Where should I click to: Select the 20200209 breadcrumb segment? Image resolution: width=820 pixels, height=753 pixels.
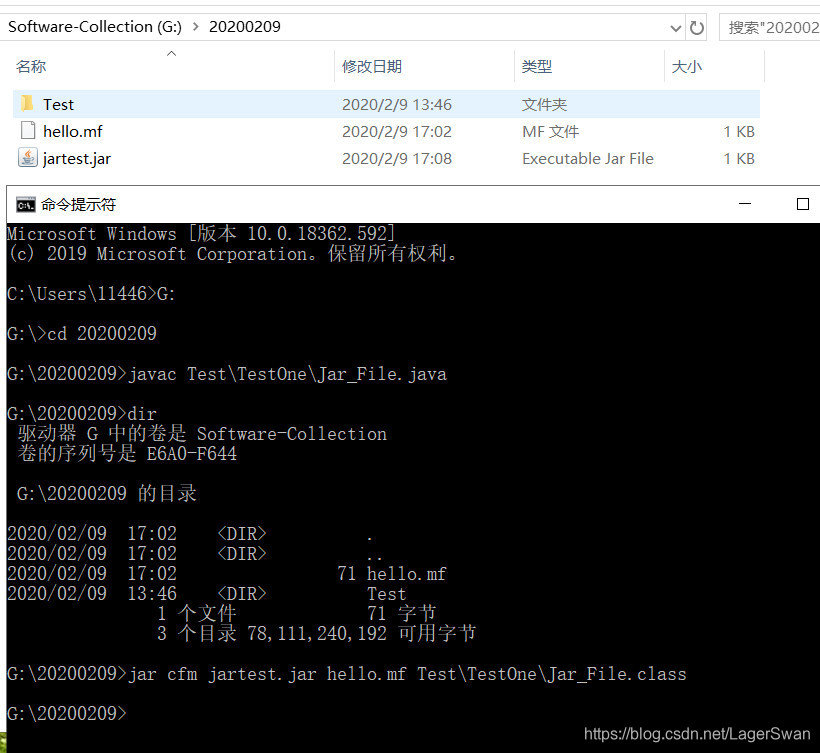244,27
